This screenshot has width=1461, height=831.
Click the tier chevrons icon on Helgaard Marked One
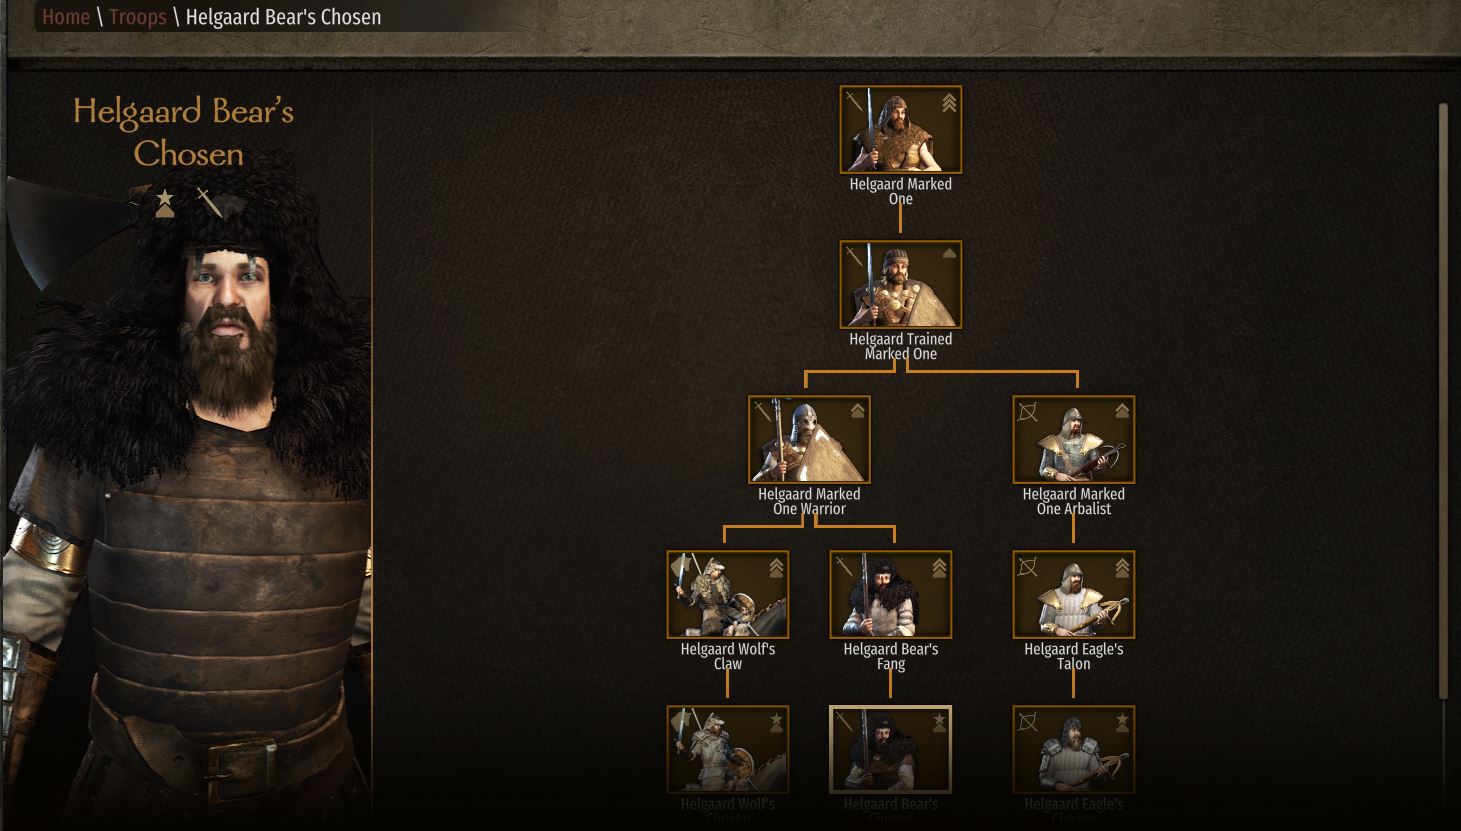[949, 102]
